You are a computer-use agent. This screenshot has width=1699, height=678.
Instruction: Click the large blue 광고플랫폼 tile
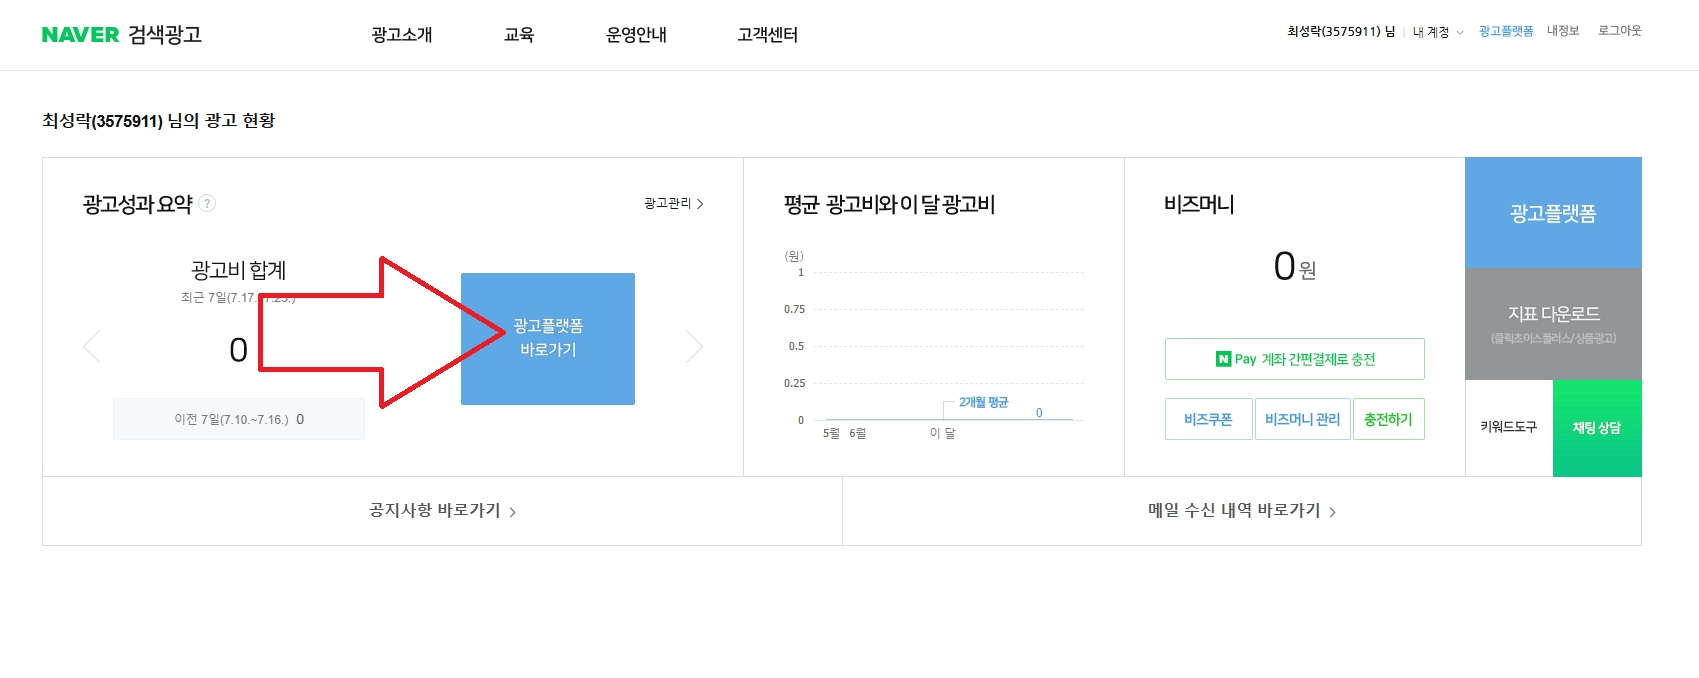pos(1553,213)
